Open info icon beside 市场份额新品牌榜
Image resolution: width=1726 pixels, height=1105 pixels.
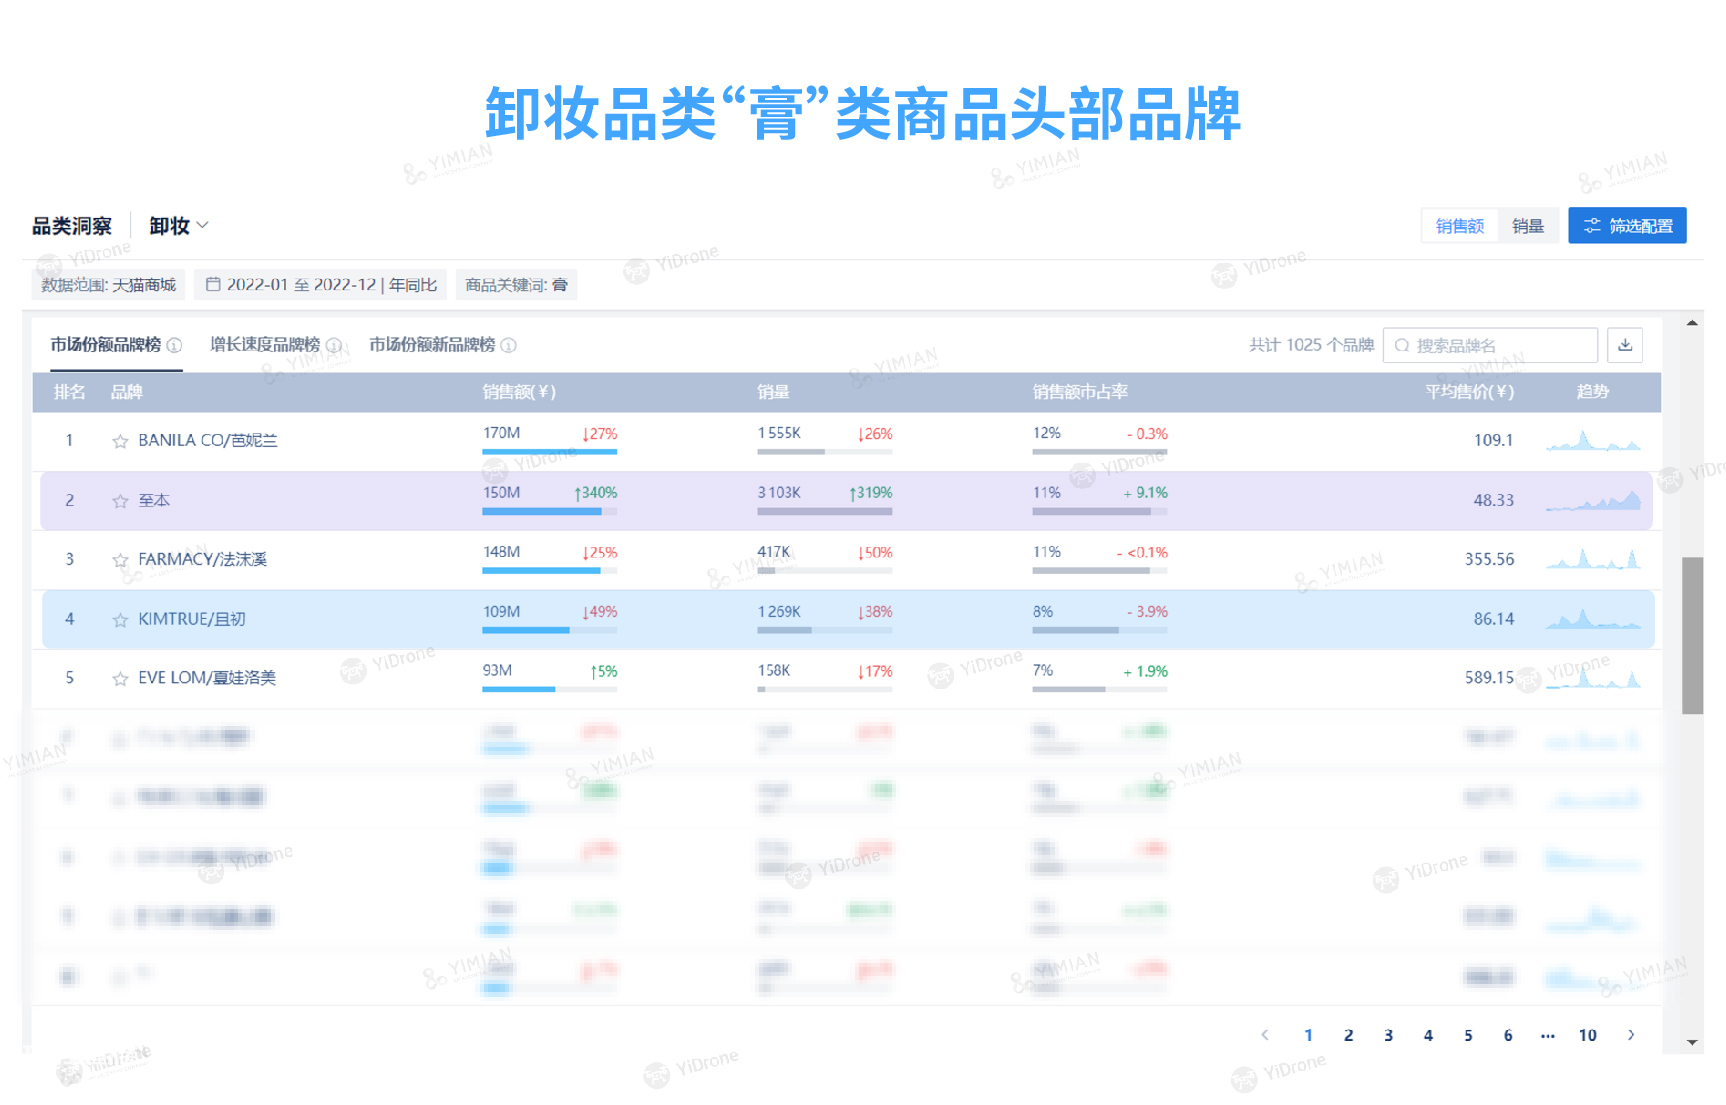(x=509, y=345)
